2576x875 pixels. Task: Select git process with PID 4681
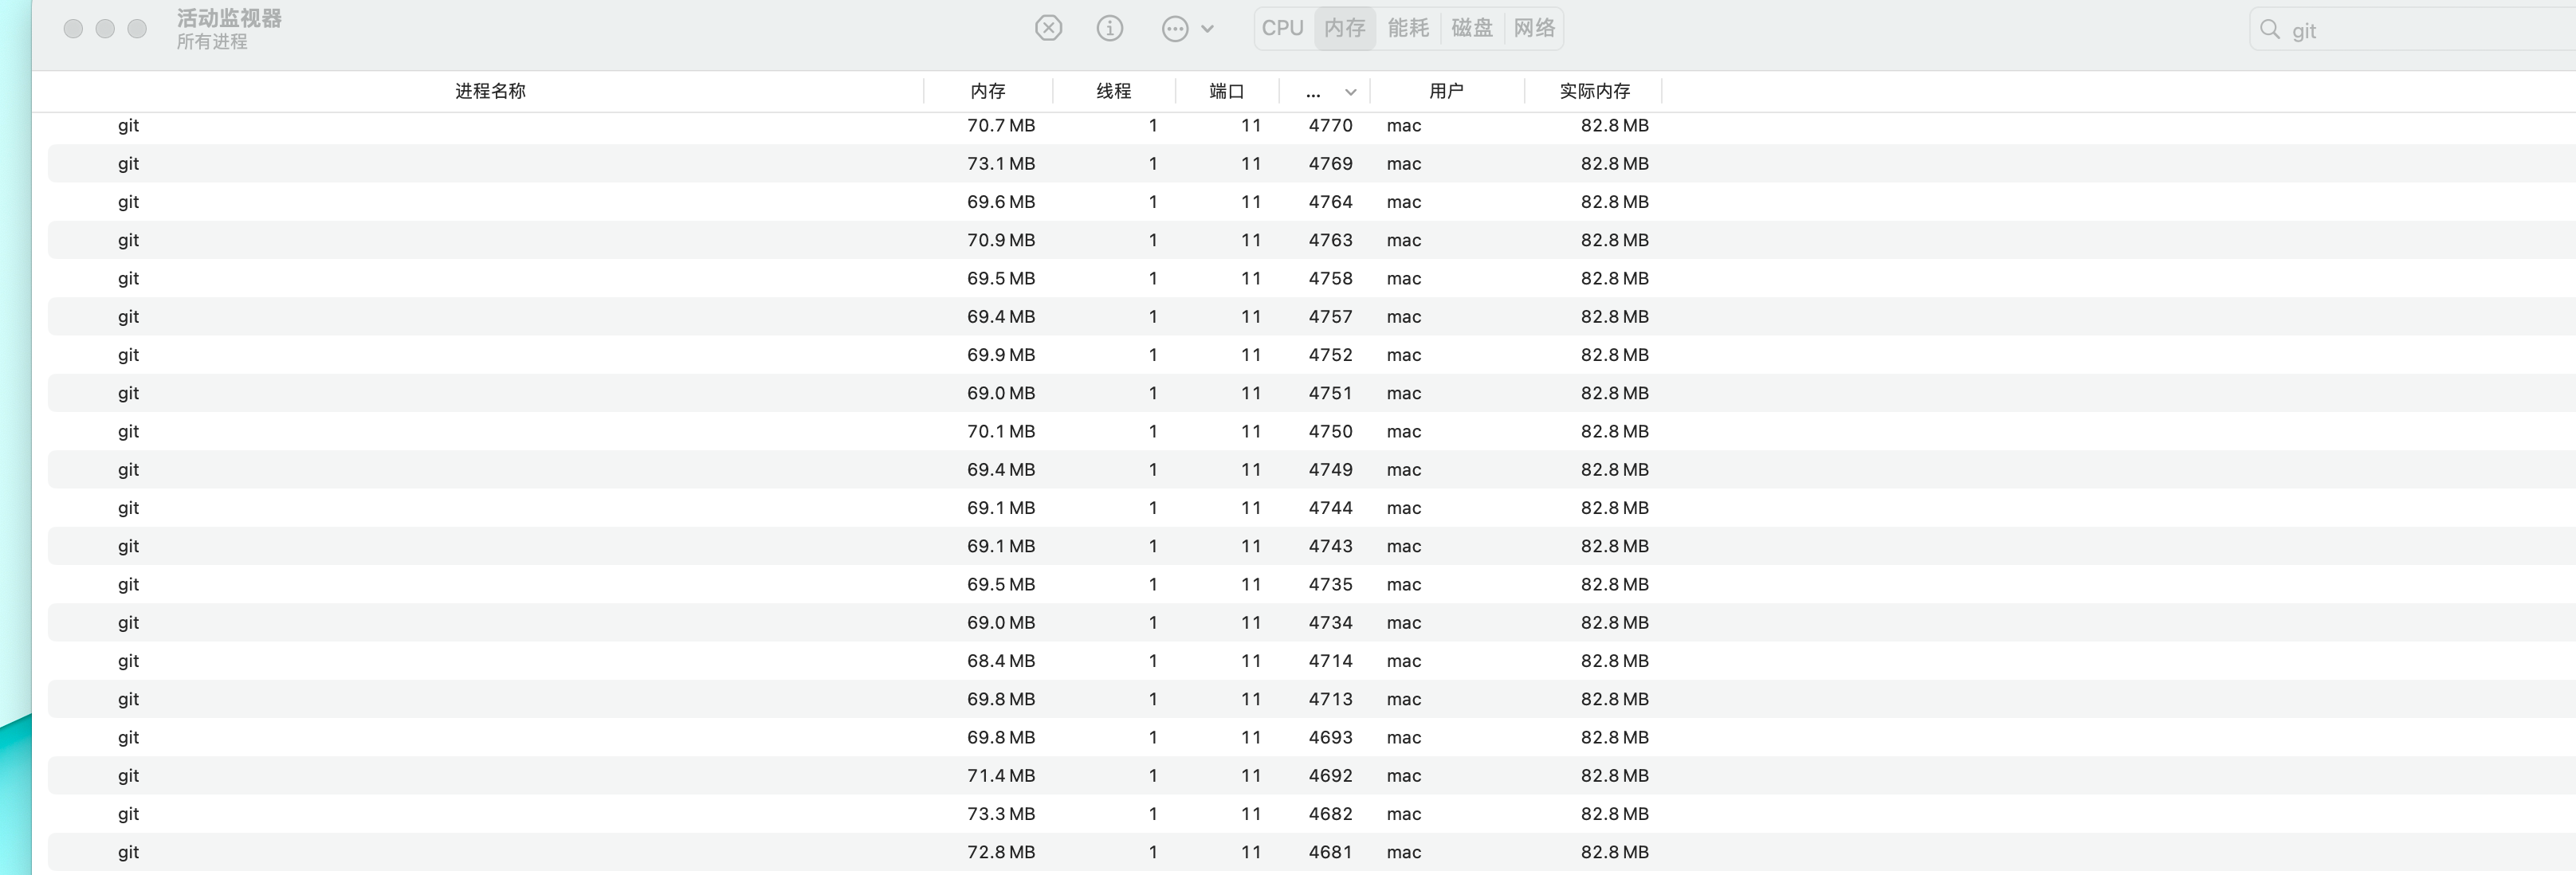pos(1312,852)
